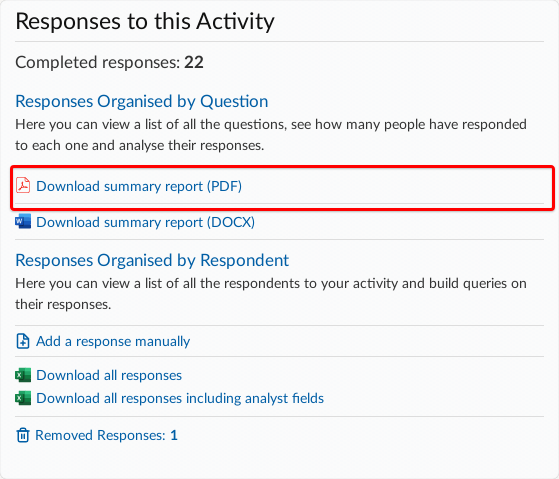Screen dimensions: 559x479
Task: Click the Completed responses label
Action: (98, 62)
